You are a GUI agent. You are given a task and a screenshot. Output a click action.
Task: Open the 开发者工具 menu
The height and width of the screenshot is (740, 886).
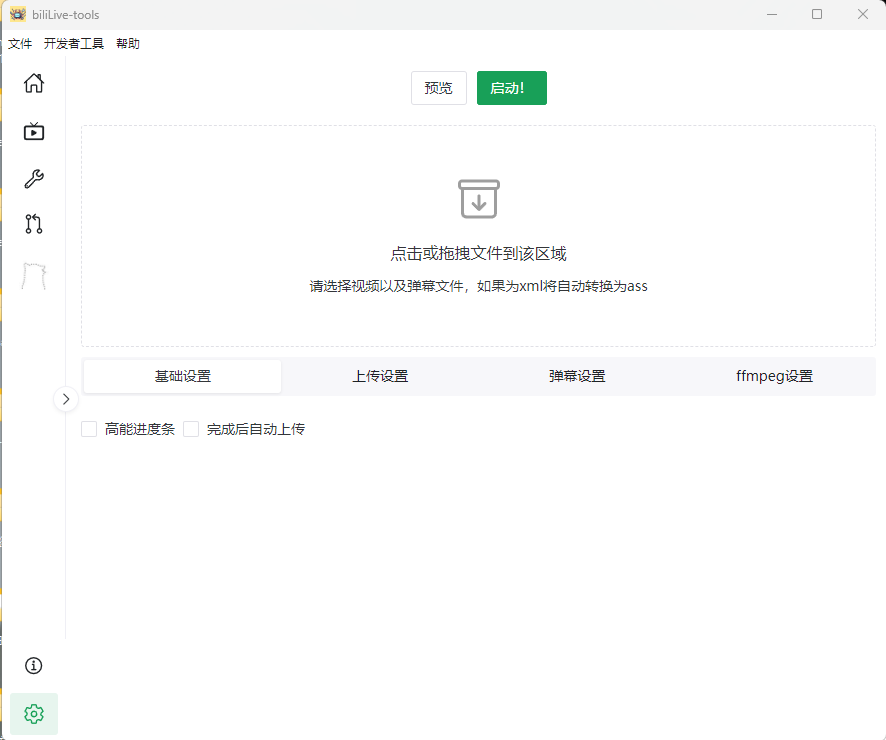tap(73, 43)
